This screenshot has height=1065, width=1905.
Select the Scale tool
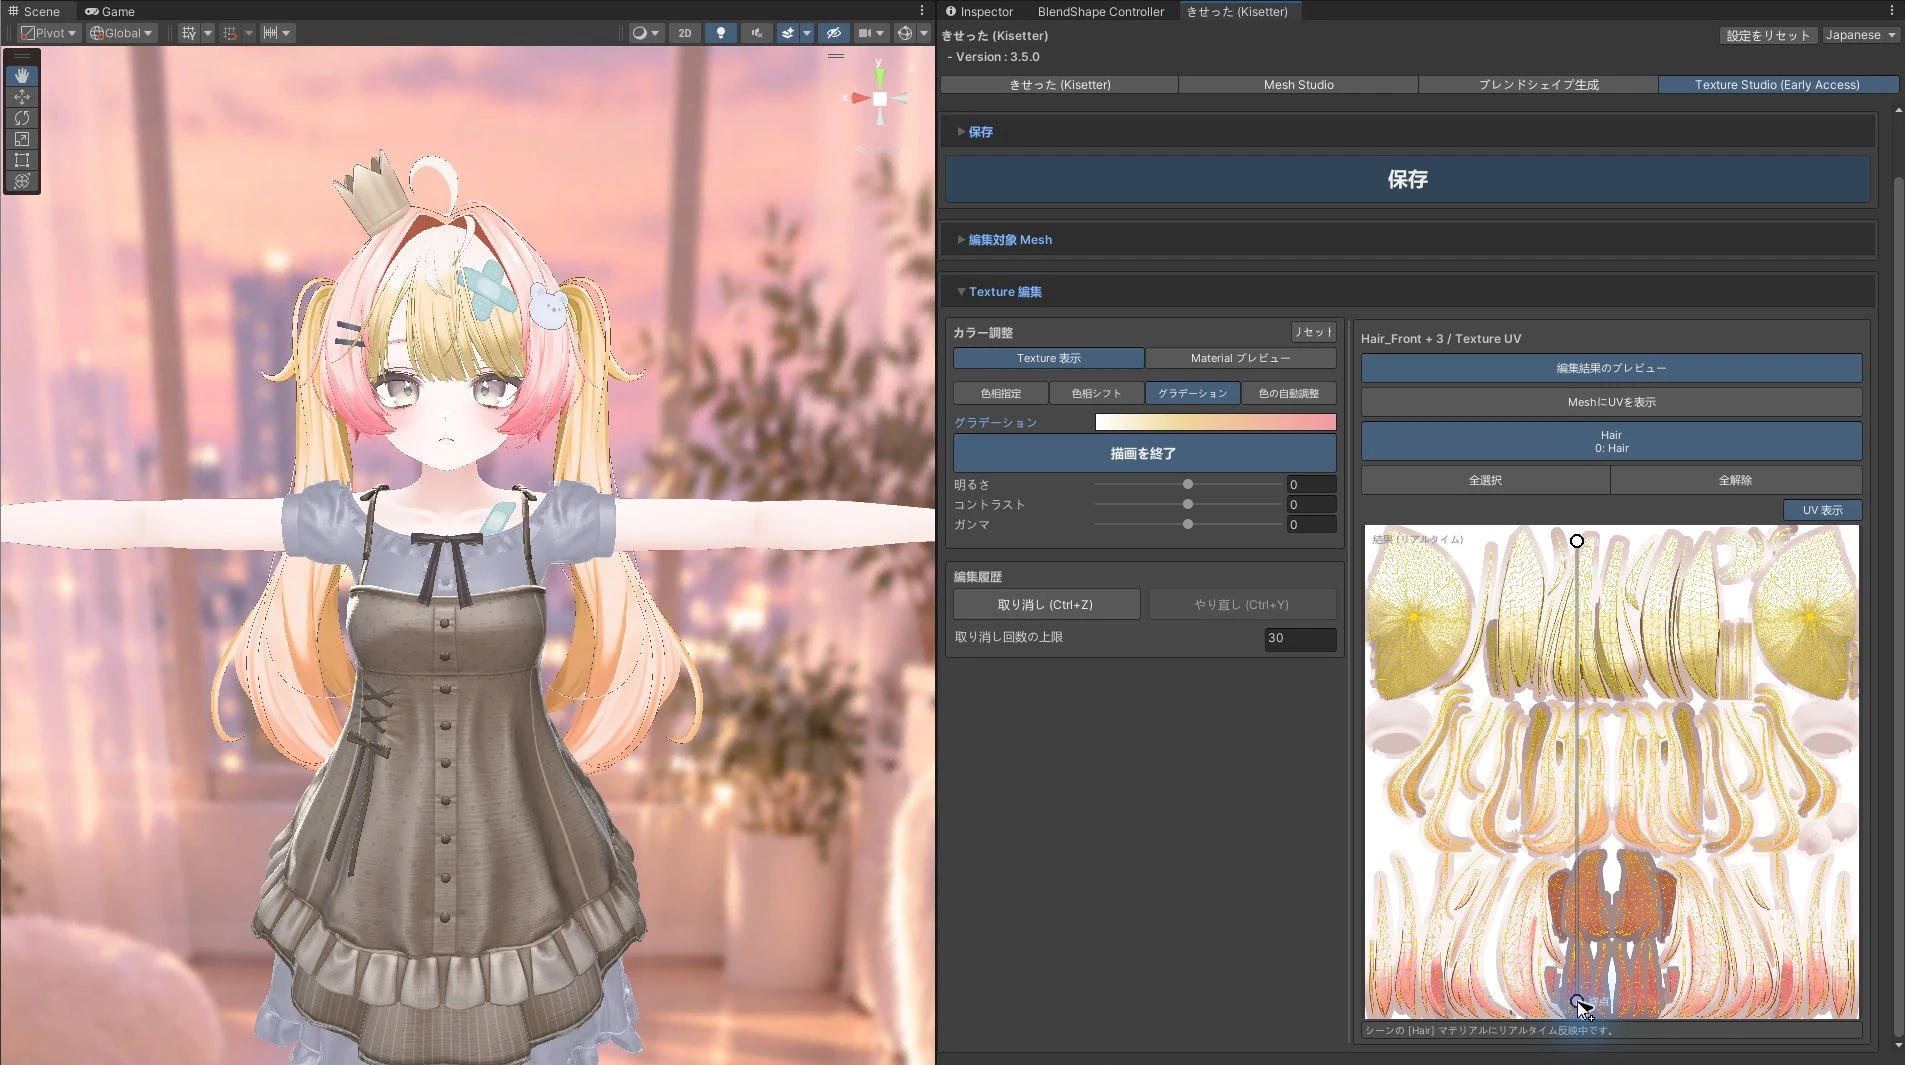click(x=22, y=139)
